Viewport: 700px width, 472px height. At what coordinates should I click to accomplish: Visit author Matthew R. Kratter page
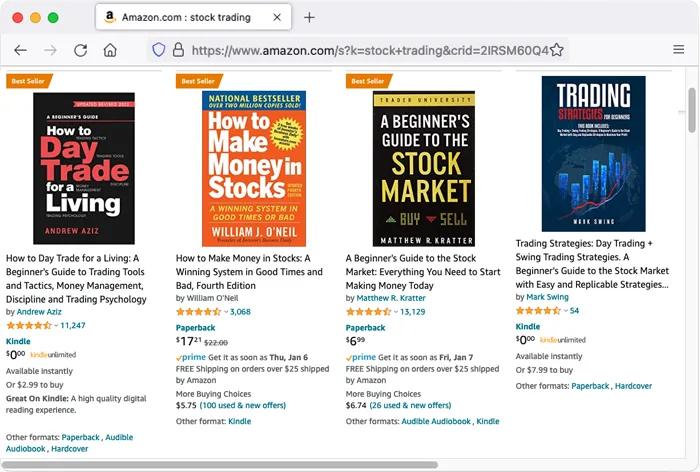tap(391, 298)
